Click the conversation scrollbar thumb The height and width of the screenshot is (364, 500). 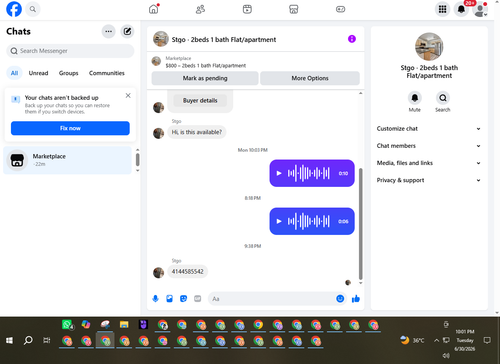click(x=360, y=224)
